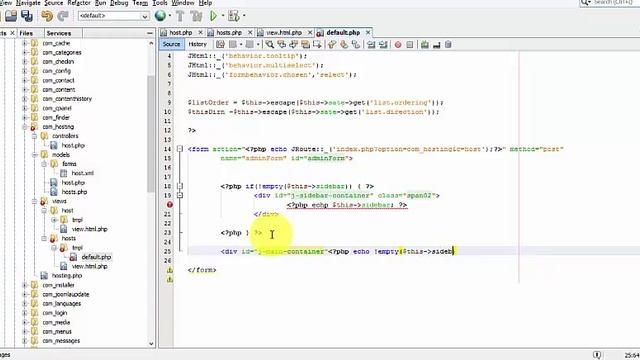The height and width of the screenshot is (360, 640).
Task: Click the Forward navigation icon in editor toolbar
Action: pos(249,44)
